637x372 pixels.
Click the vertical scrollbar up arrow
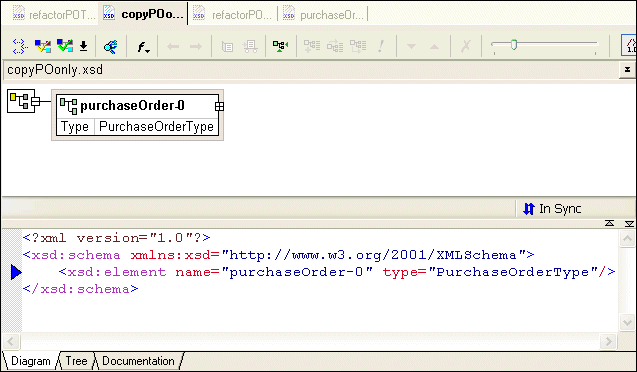[x=627, y=238]
